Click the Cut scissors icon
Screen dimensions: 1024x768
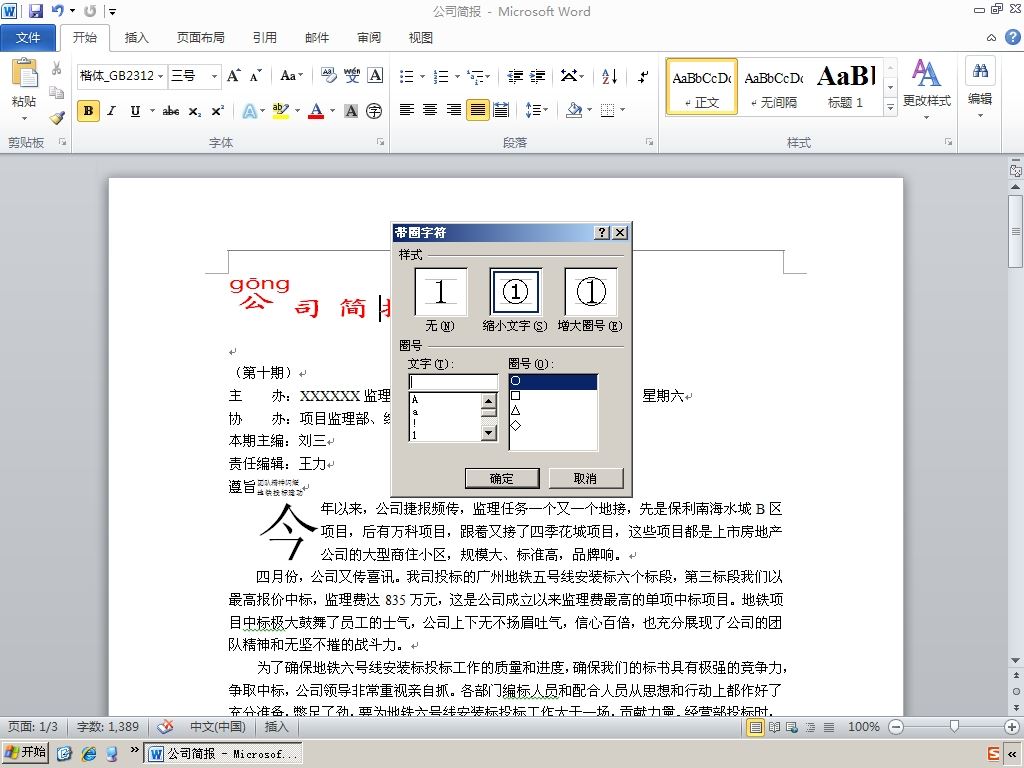pos(57,68)
